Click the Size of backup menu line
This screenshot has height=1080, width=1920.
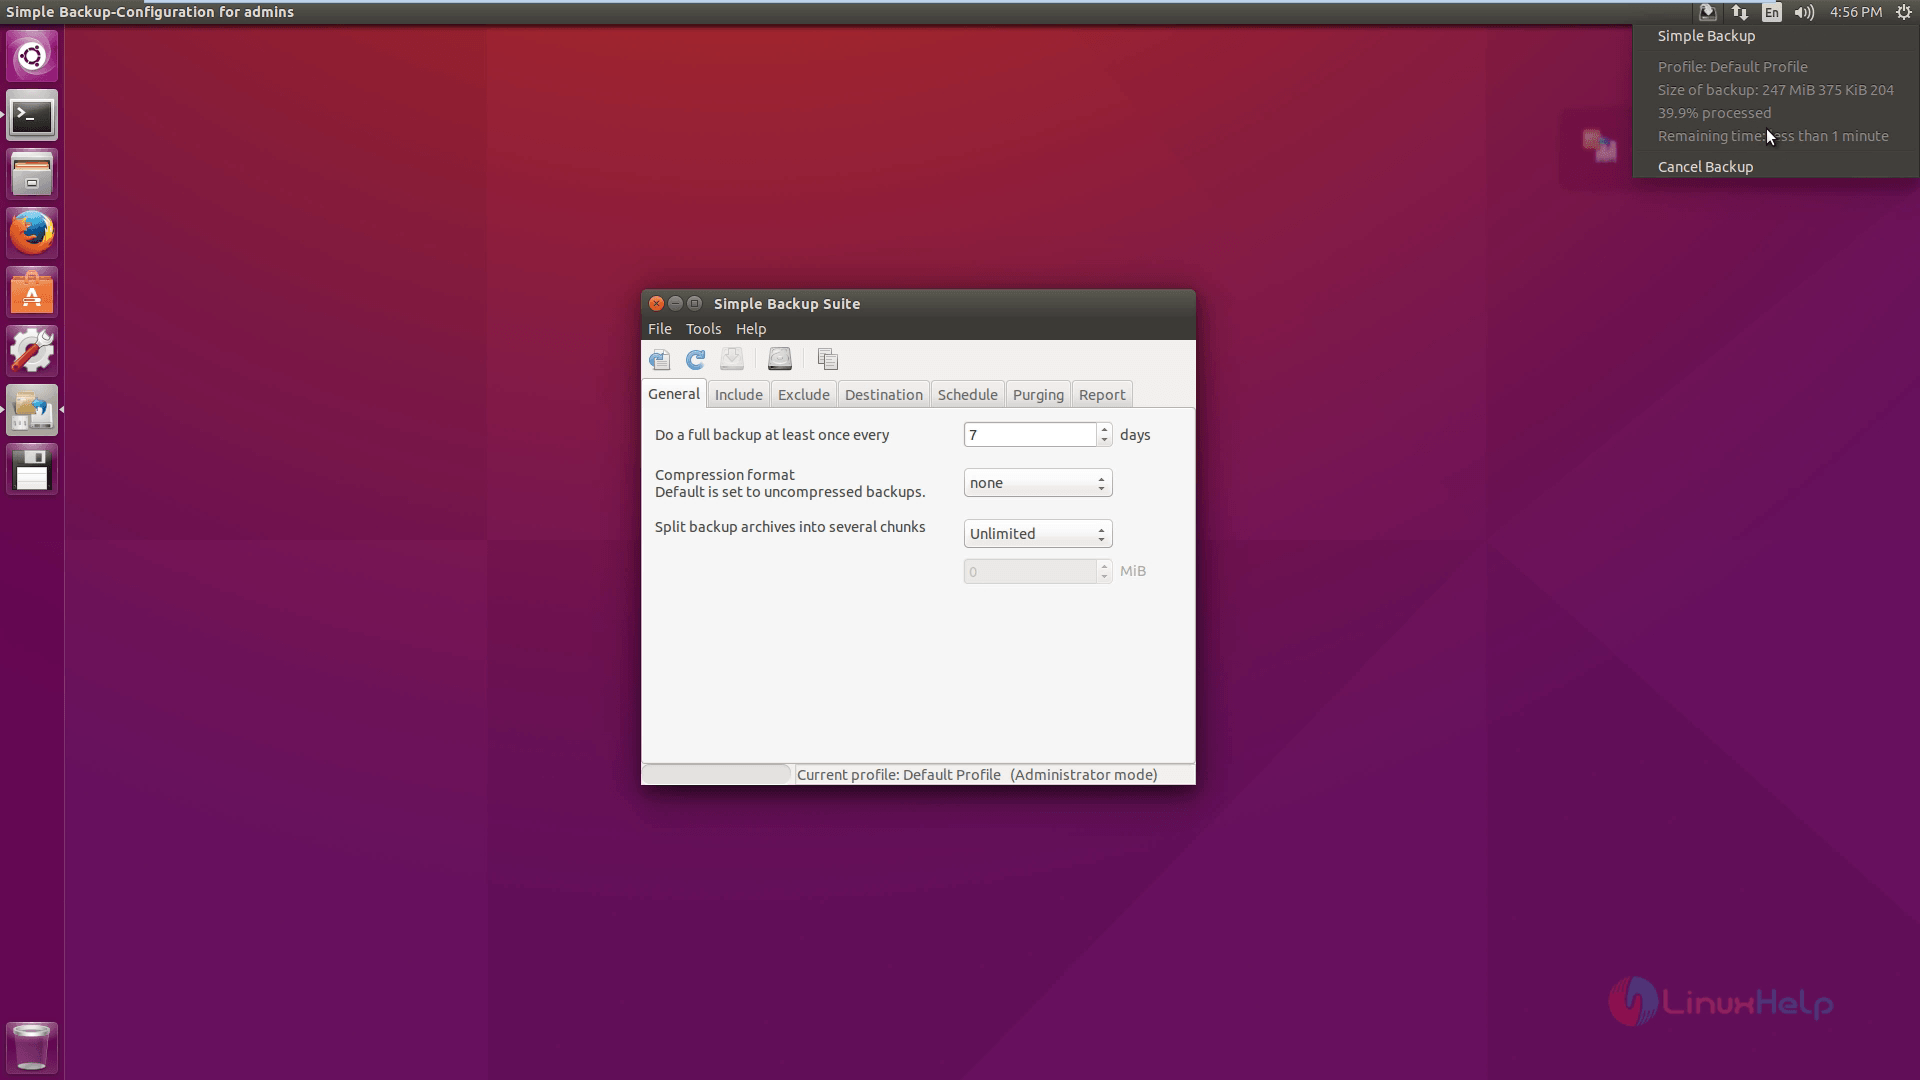coord(1775,90)
